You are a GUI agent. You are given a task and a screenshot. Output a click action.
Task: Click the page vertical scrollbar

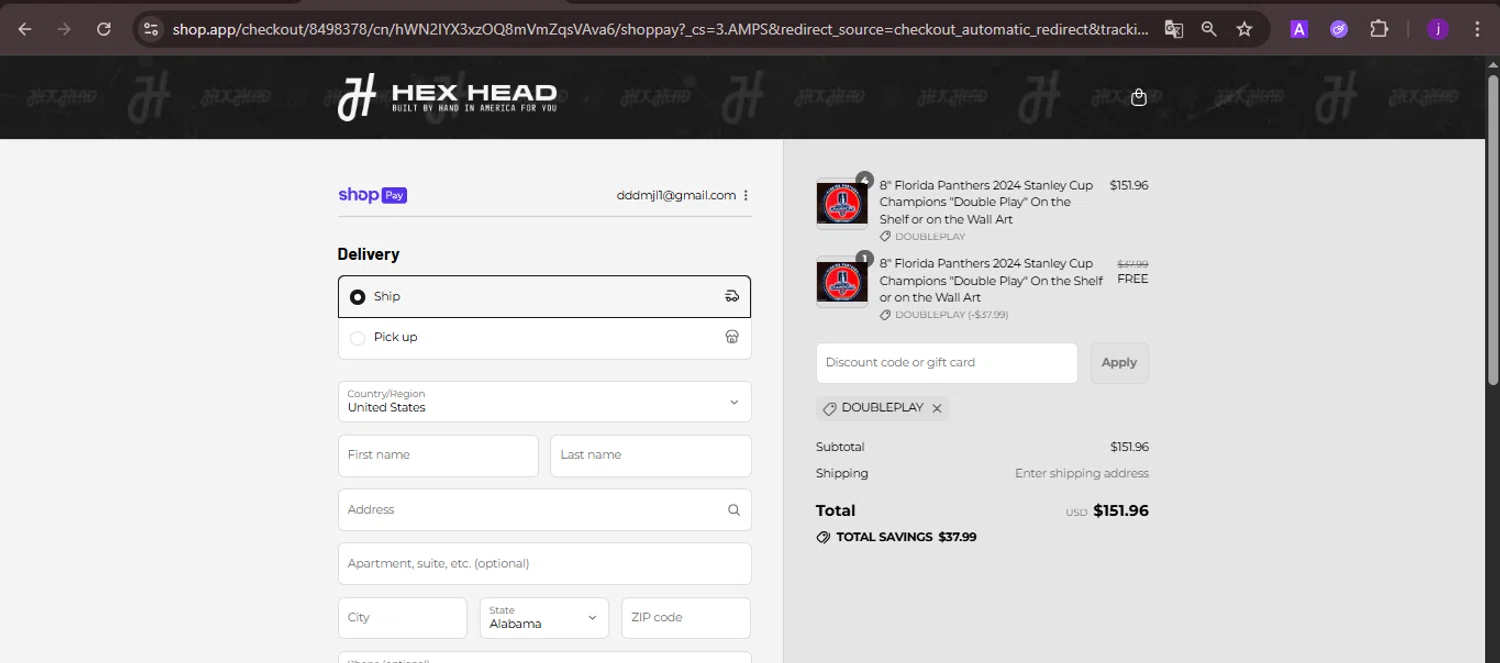pyautogui.click(x=1492, y=230)
